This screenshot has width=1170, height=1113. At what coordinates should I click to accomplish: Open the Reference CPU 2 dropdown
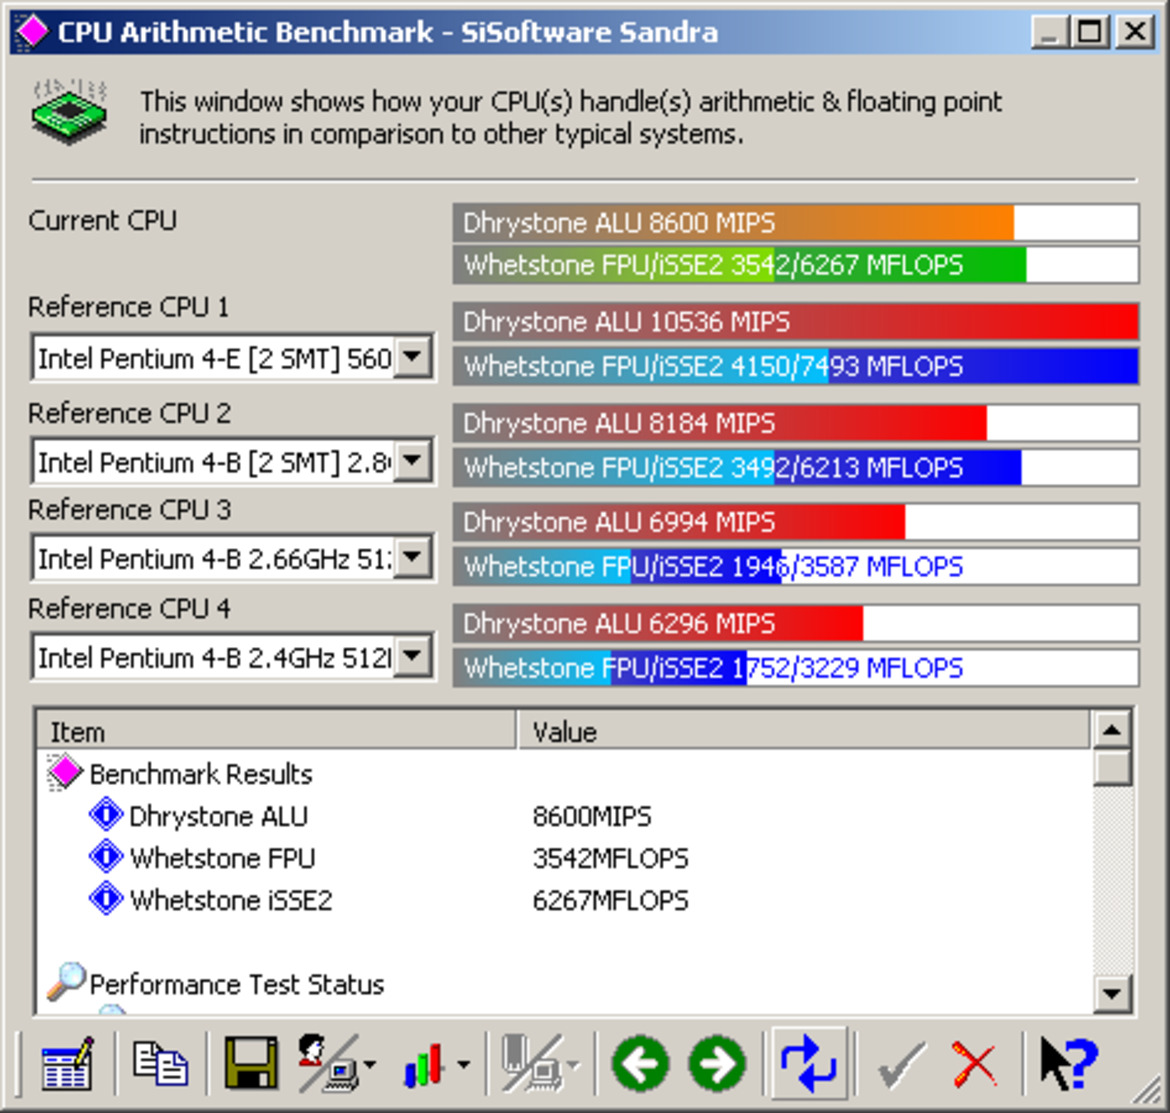click(413, 461)
